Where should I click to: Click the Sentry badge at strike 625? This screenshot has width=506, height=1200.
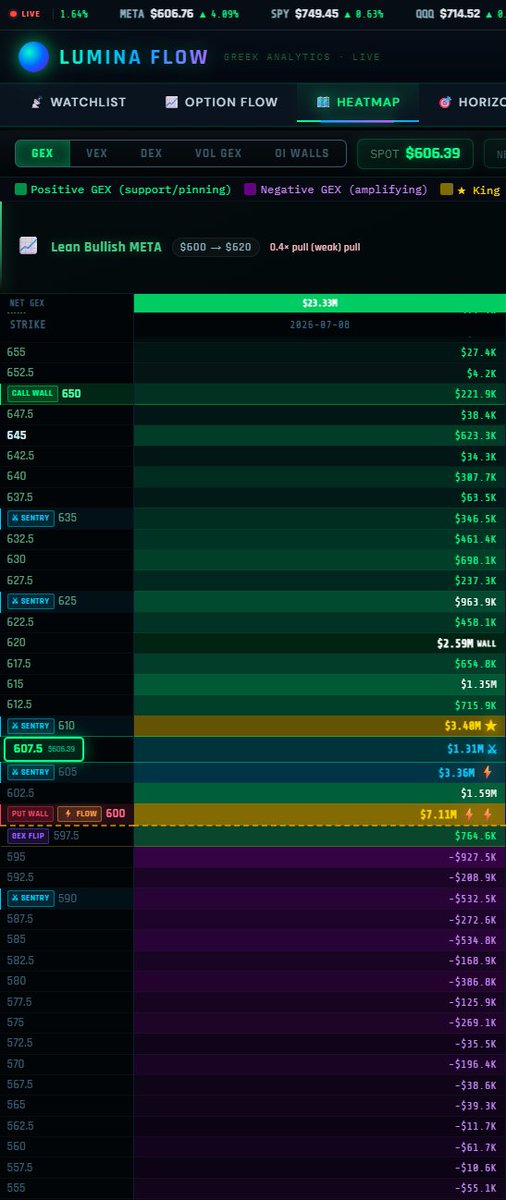point(30,601)
